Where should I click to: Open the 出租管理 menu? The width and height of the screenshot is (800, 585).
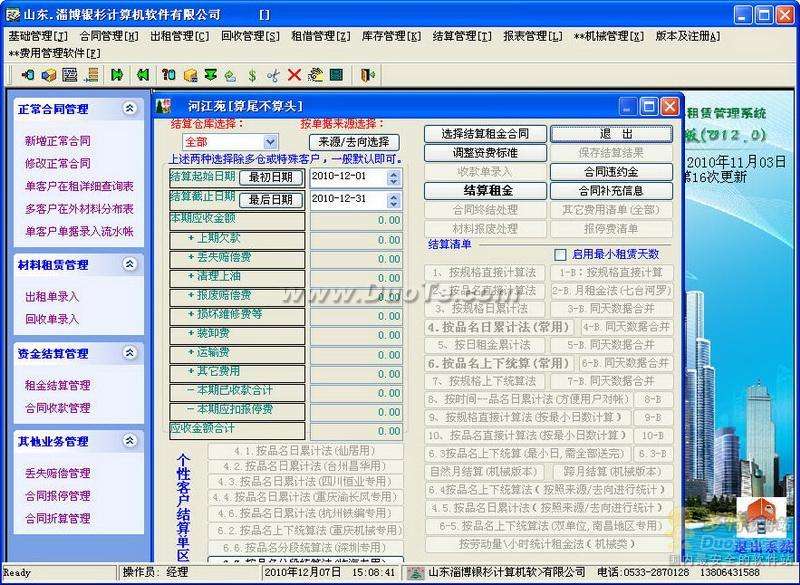tap(180, 36)
